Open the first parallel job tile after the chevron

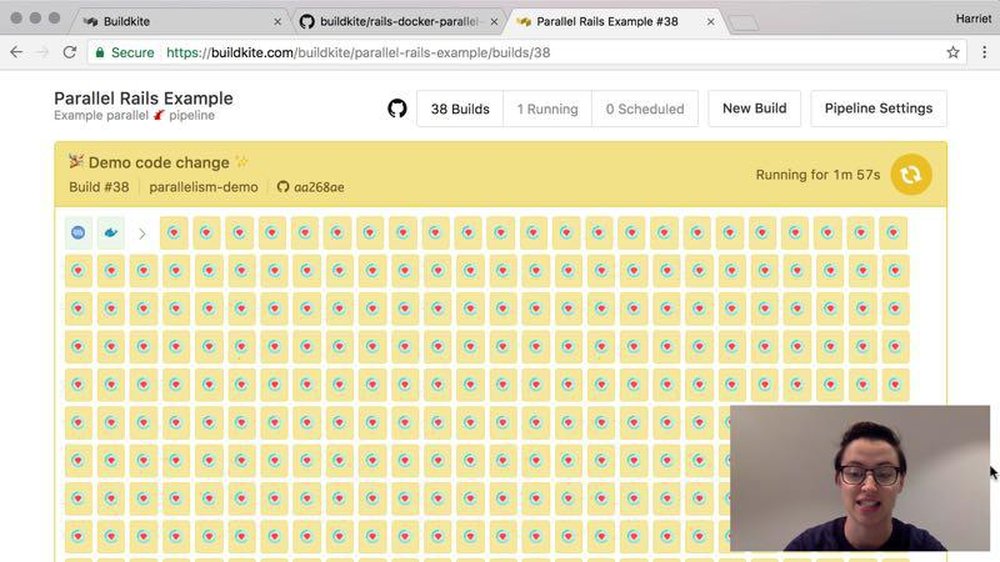coord(174,233)
